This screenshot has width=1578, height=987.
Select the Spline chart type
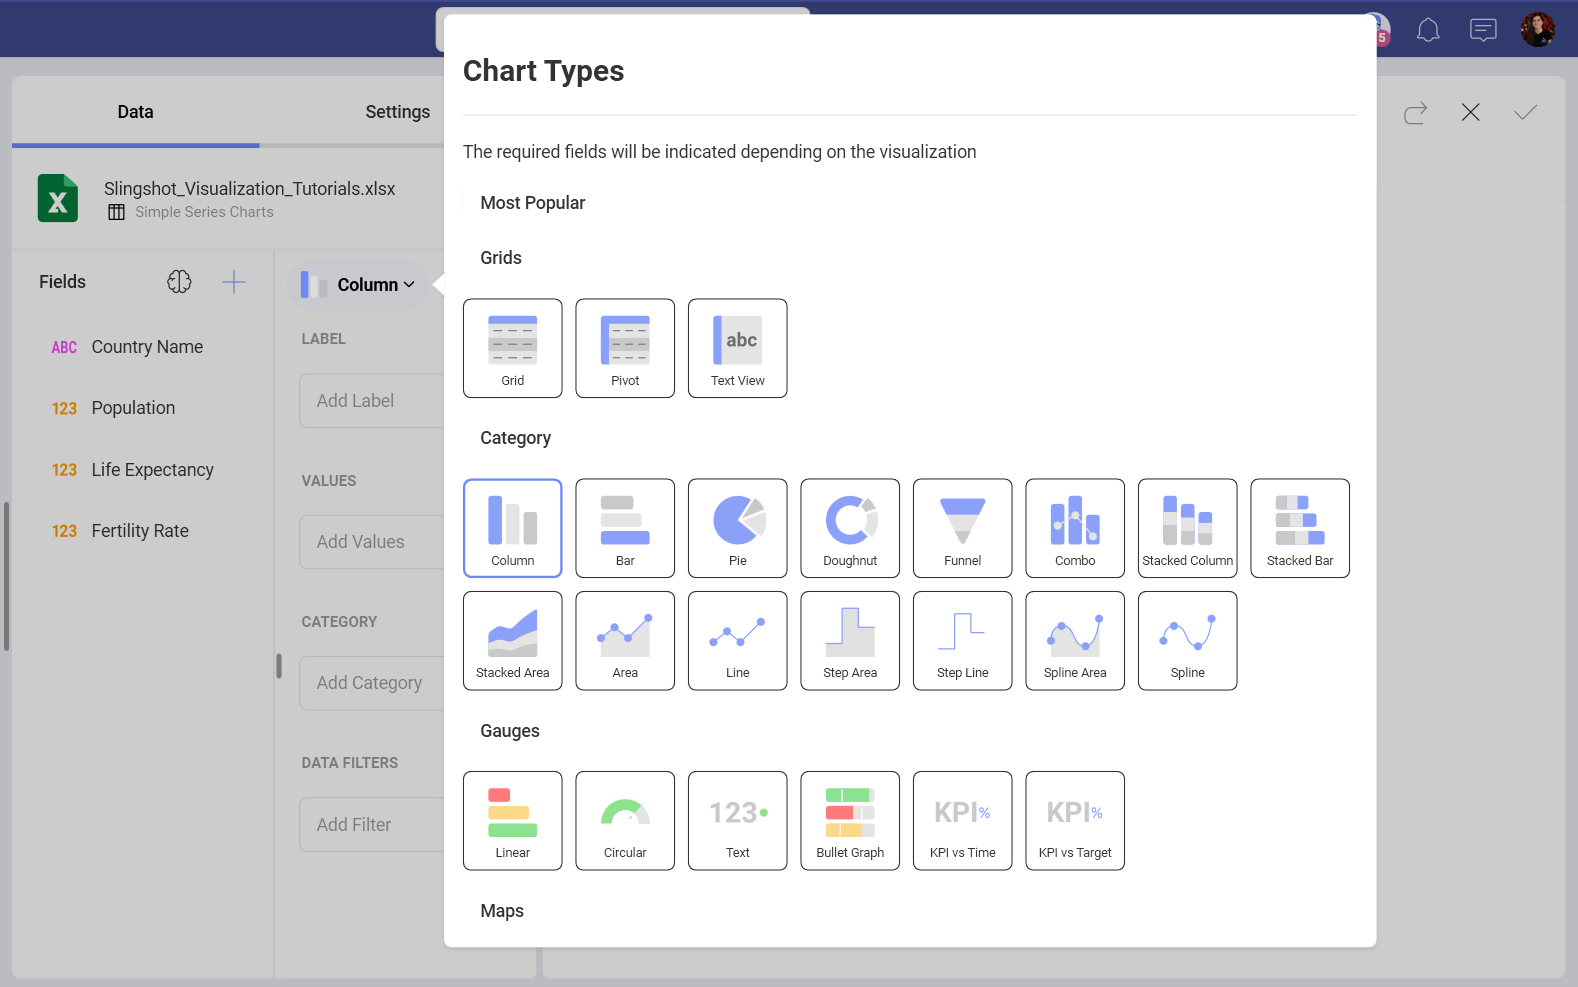pyautogui.click(x=1188, y=641)
